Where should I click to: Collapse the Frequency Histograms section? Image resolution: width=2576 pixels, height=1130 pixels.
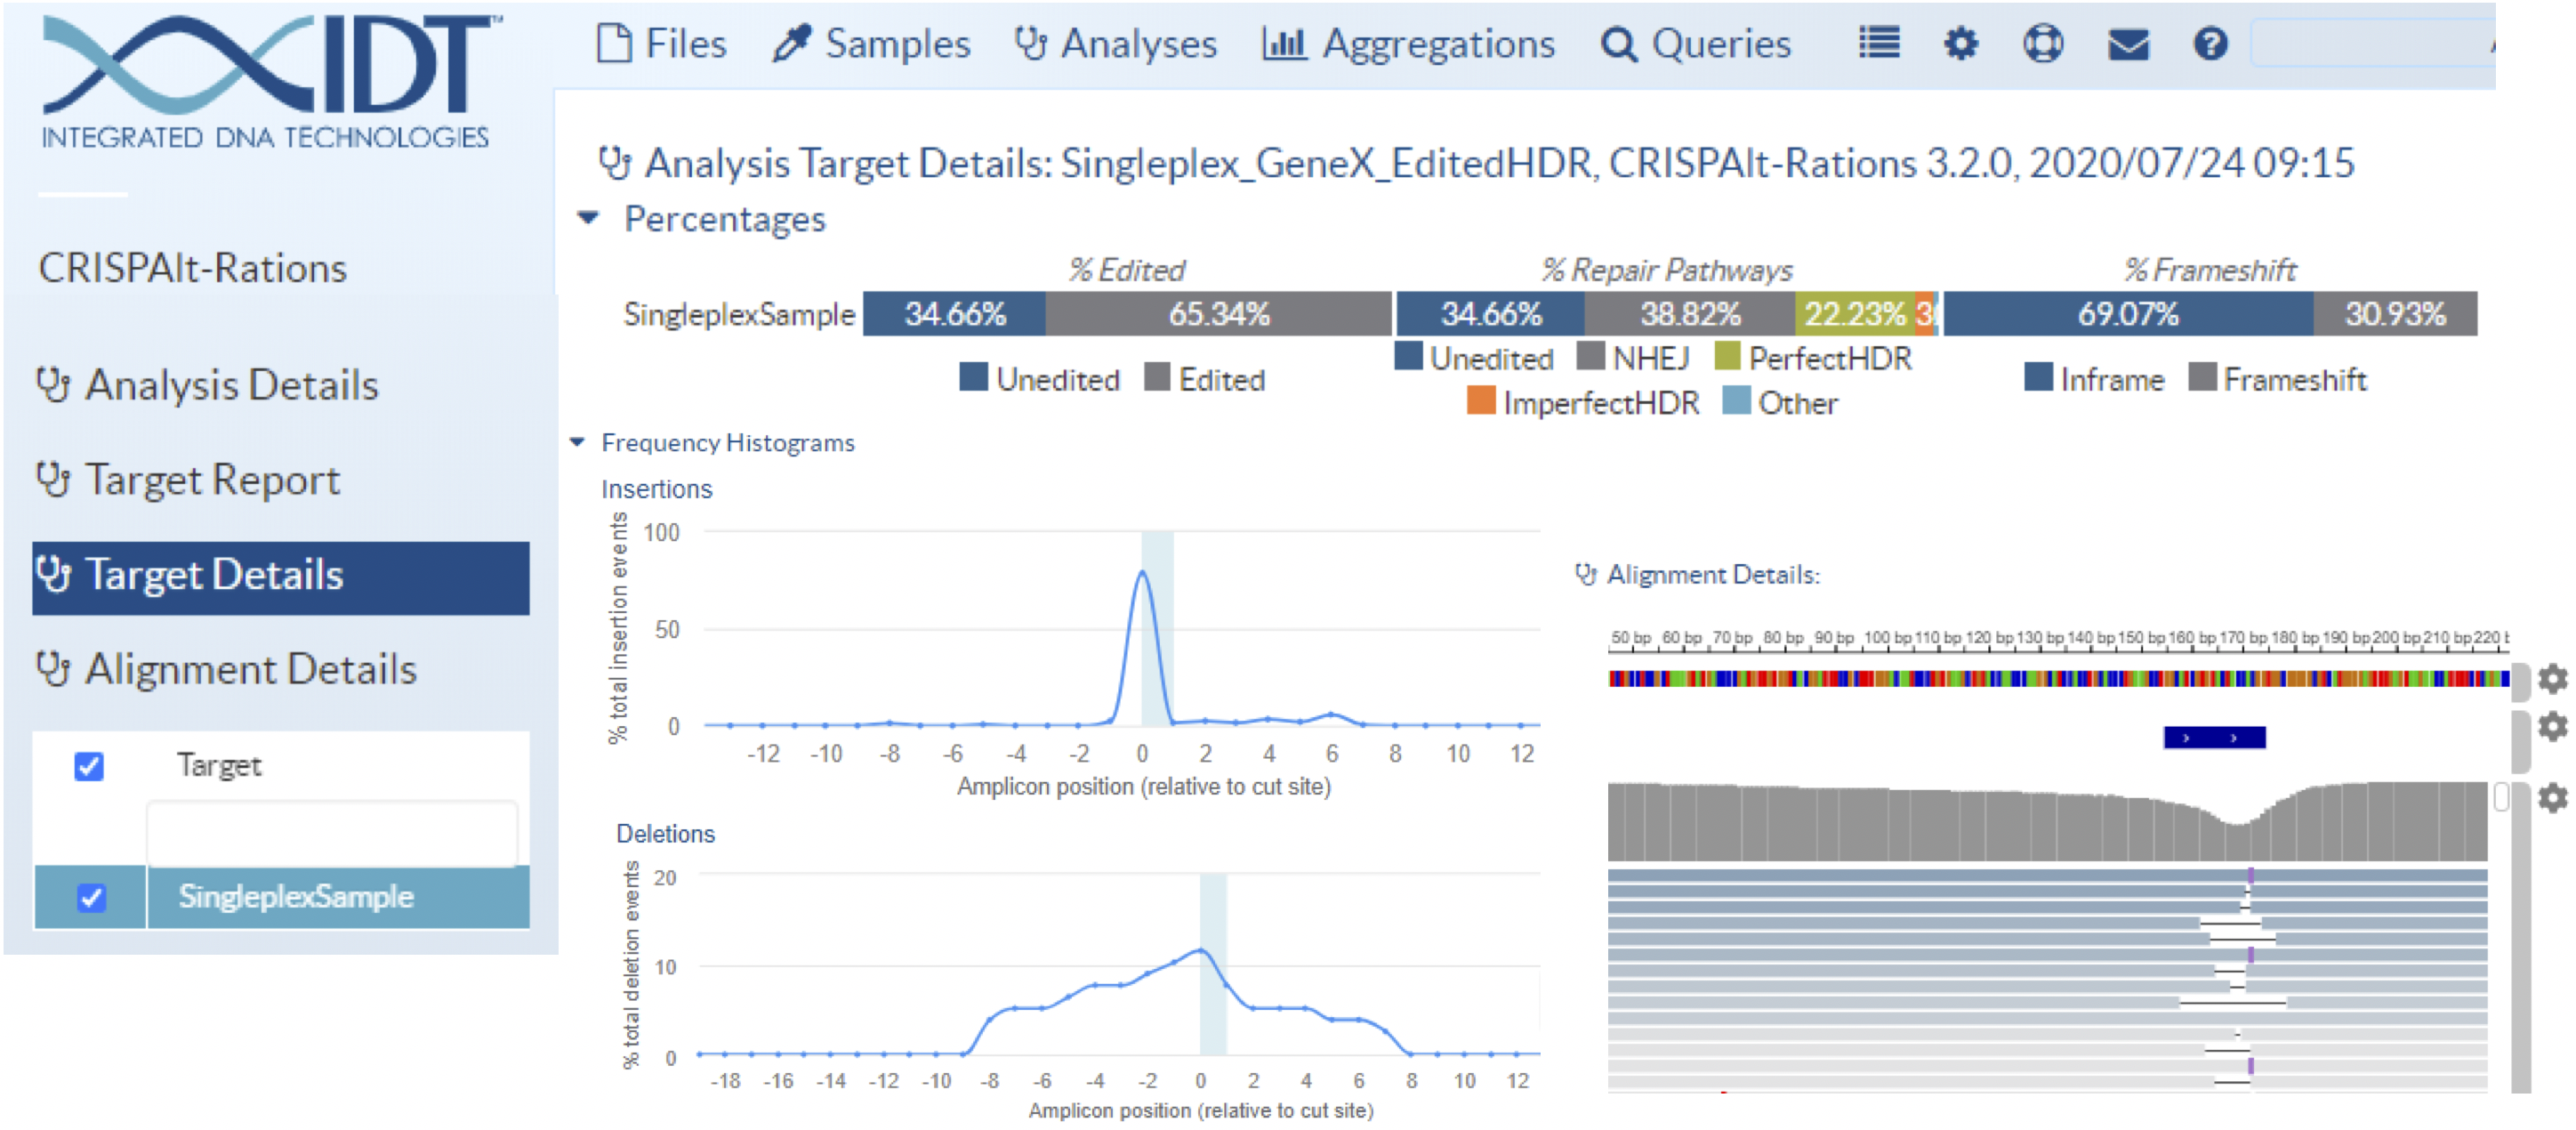(x=578, y=442)
